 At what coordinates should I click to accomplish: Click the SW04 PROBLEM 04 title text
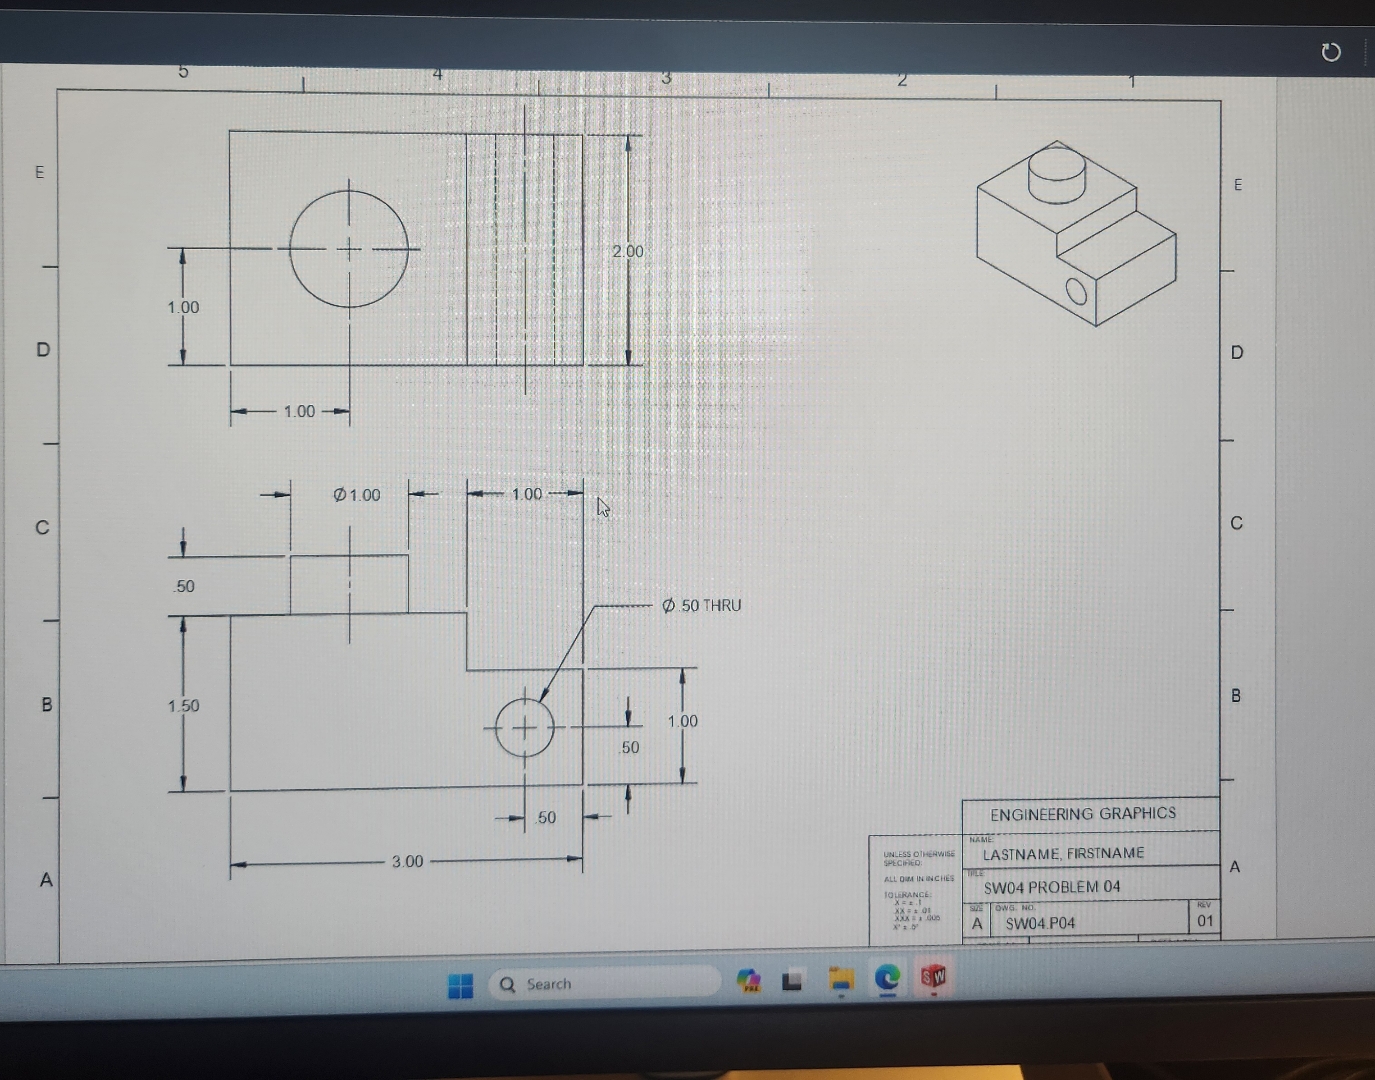pos(1053,887)
